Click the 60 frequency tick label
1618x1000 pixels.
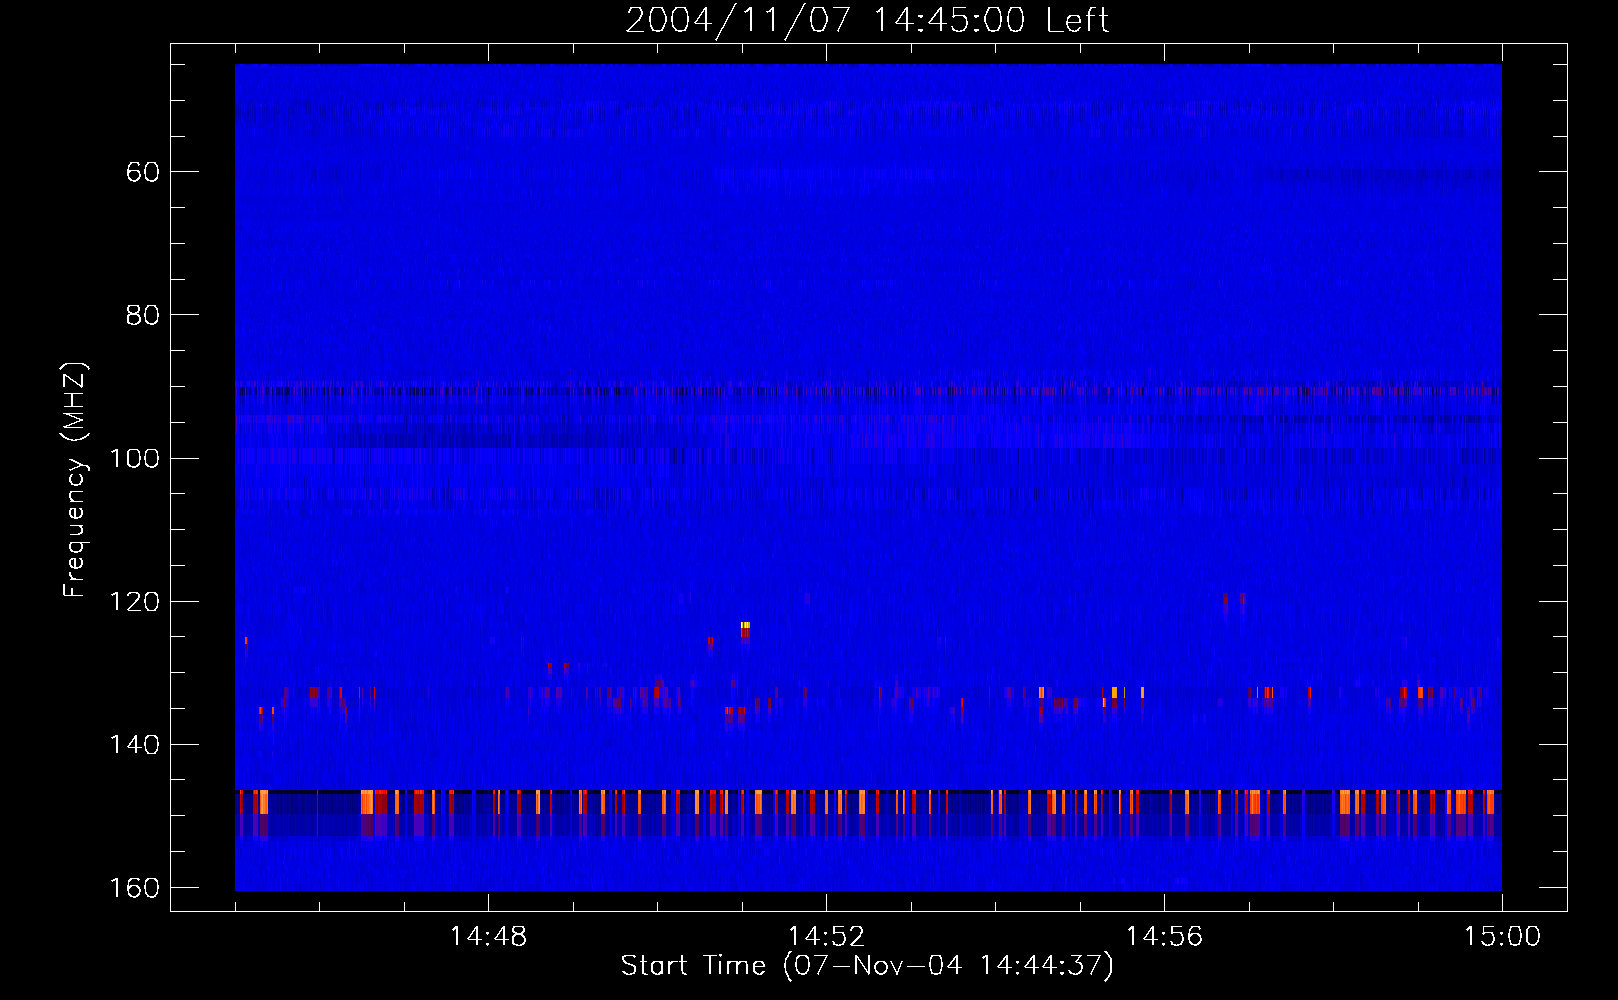click(x=143, y=172)
